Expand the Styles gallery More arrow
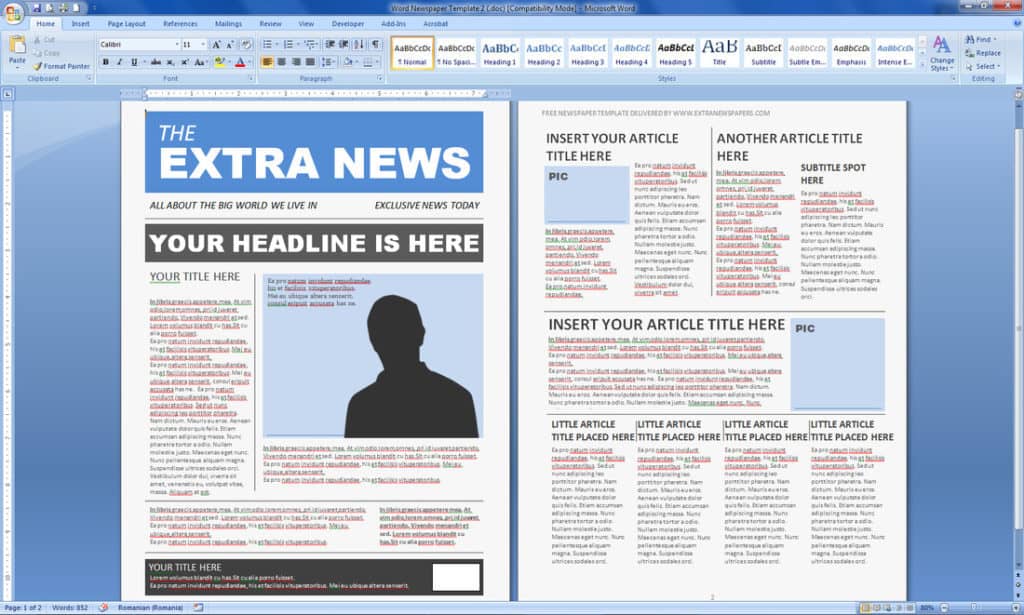Screen dimensions: 1024x615 click(x=922, y=63)
